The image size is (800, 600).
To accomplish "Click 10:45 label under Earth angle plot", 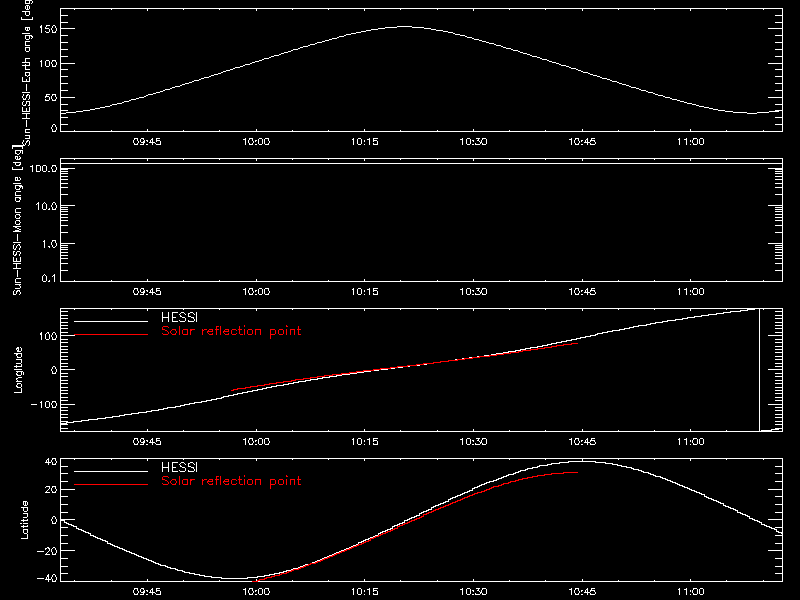I will (582, 142).
